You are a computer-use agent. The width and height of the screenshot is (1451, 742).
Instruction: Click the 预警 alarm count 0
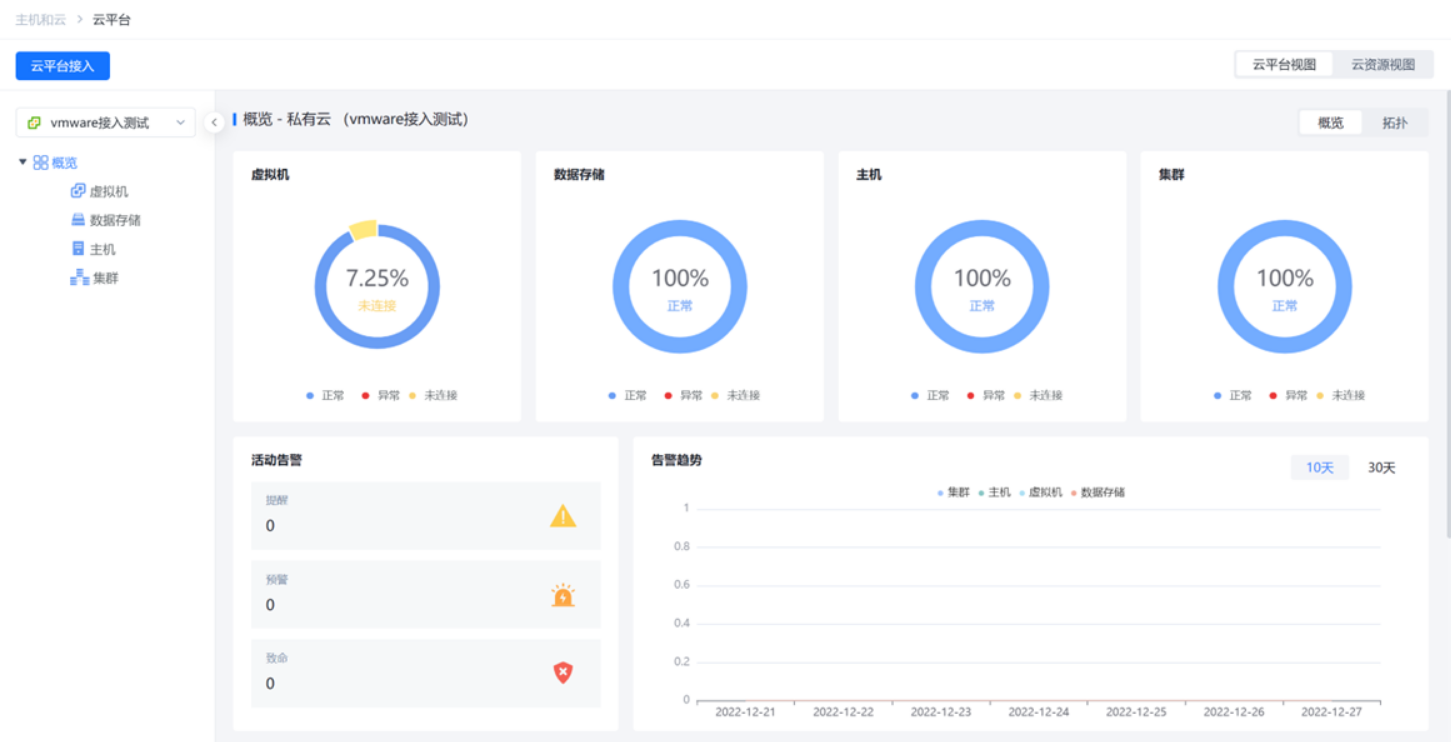coord(270,605)
